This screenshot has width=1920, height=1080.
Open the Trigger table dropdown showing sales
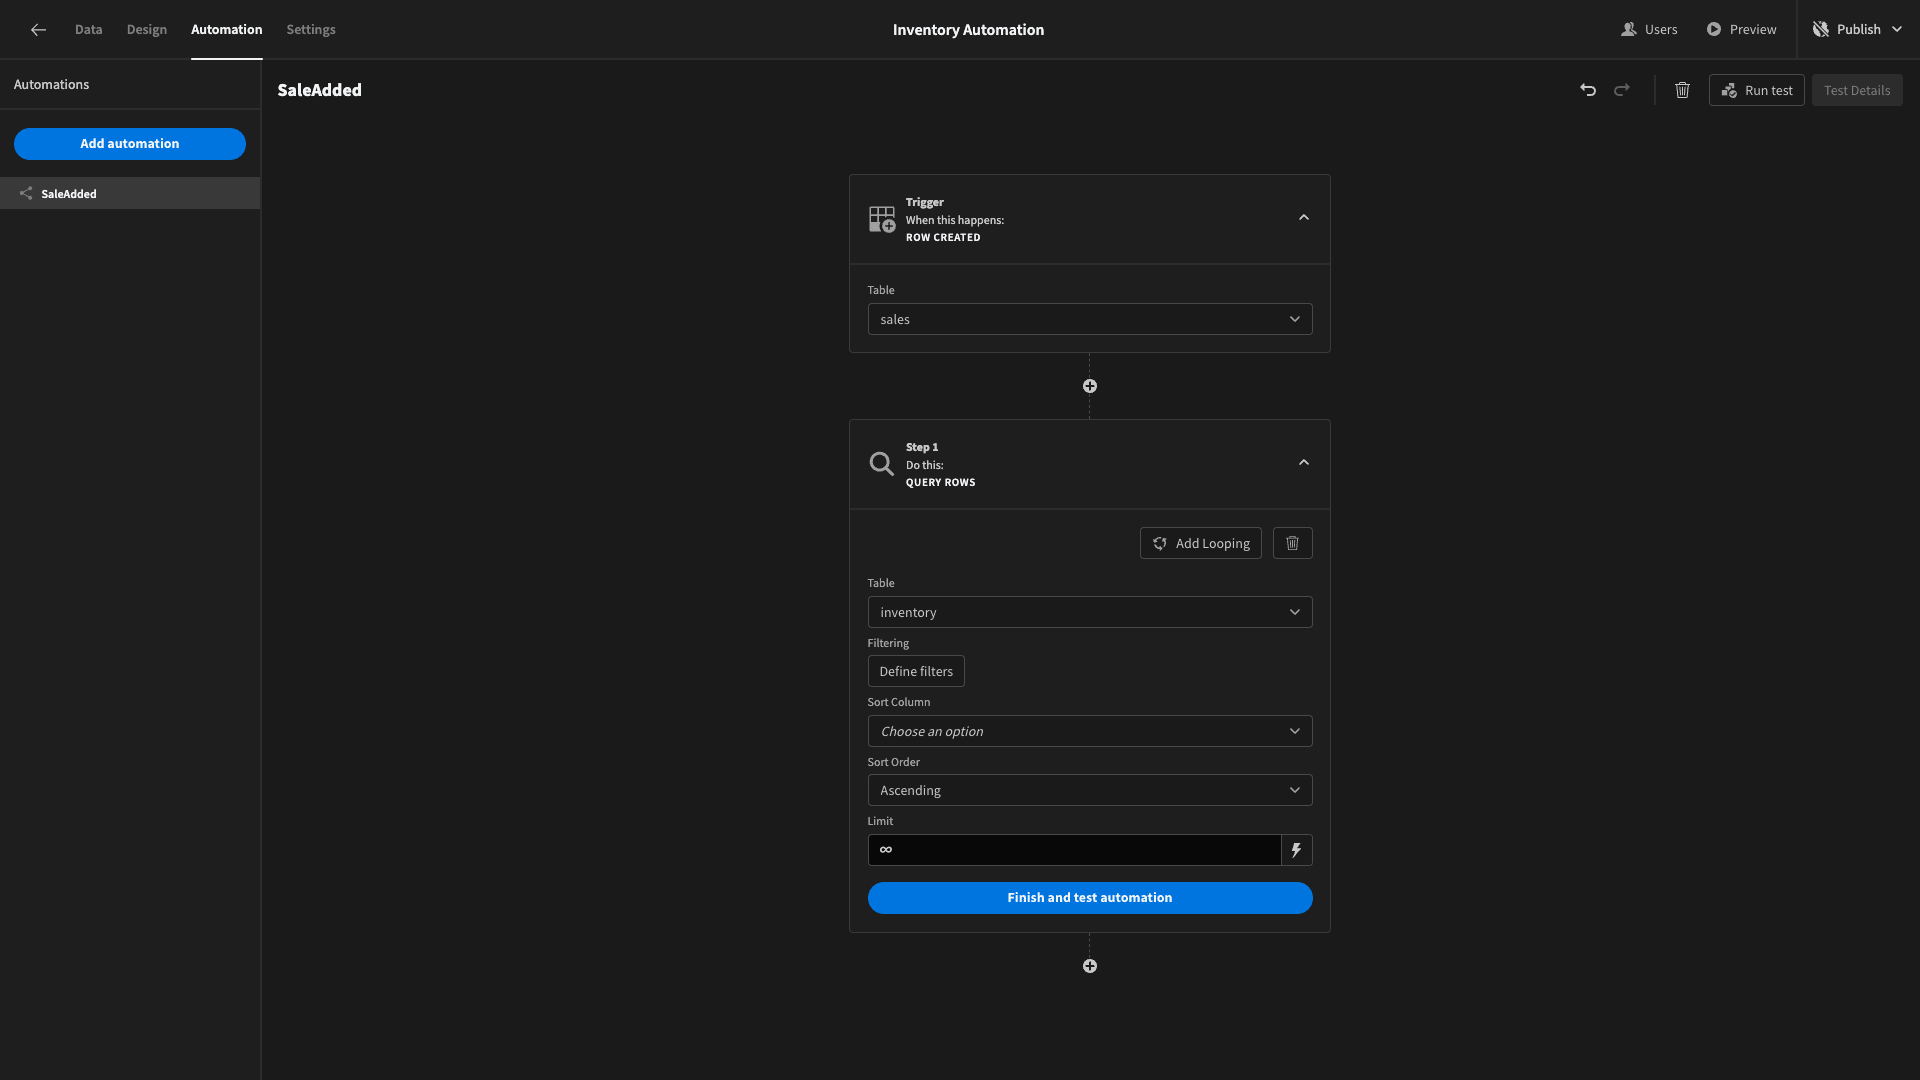(1090, 319)
